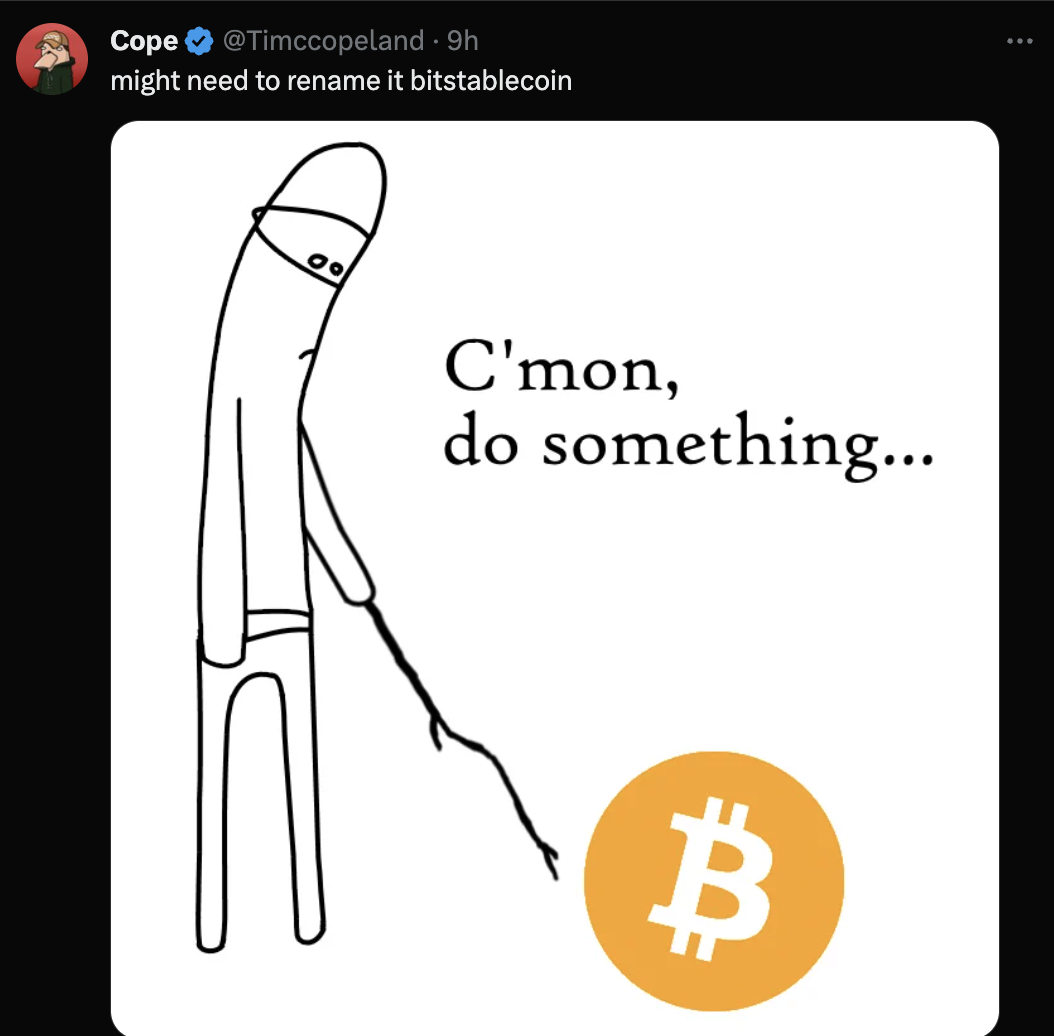The width and height of the screenshot is (1054, 1036).
Task: Click the 'do something...' line of text
Action: pos(686,445)
